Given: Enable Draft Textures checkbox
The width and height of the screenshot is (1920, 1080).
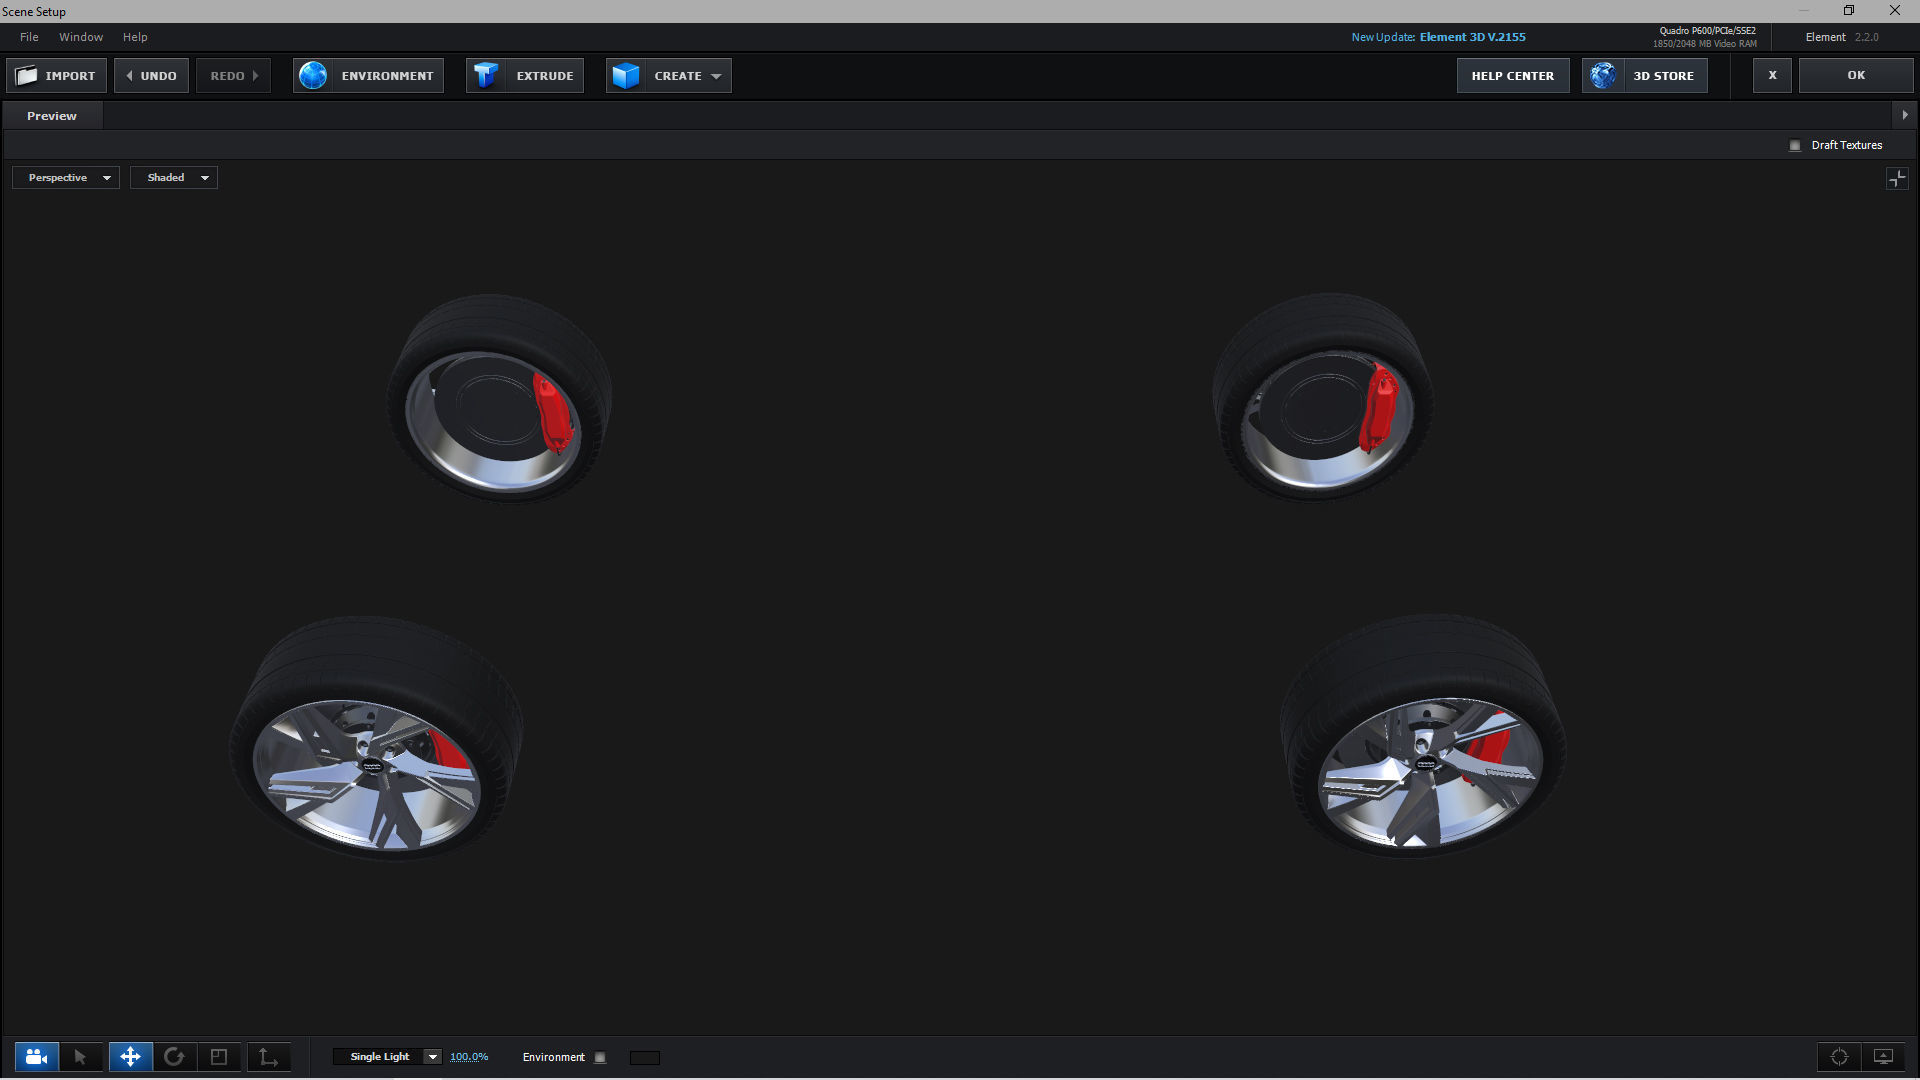Looking at the screenshot, I should [1795, 146].
